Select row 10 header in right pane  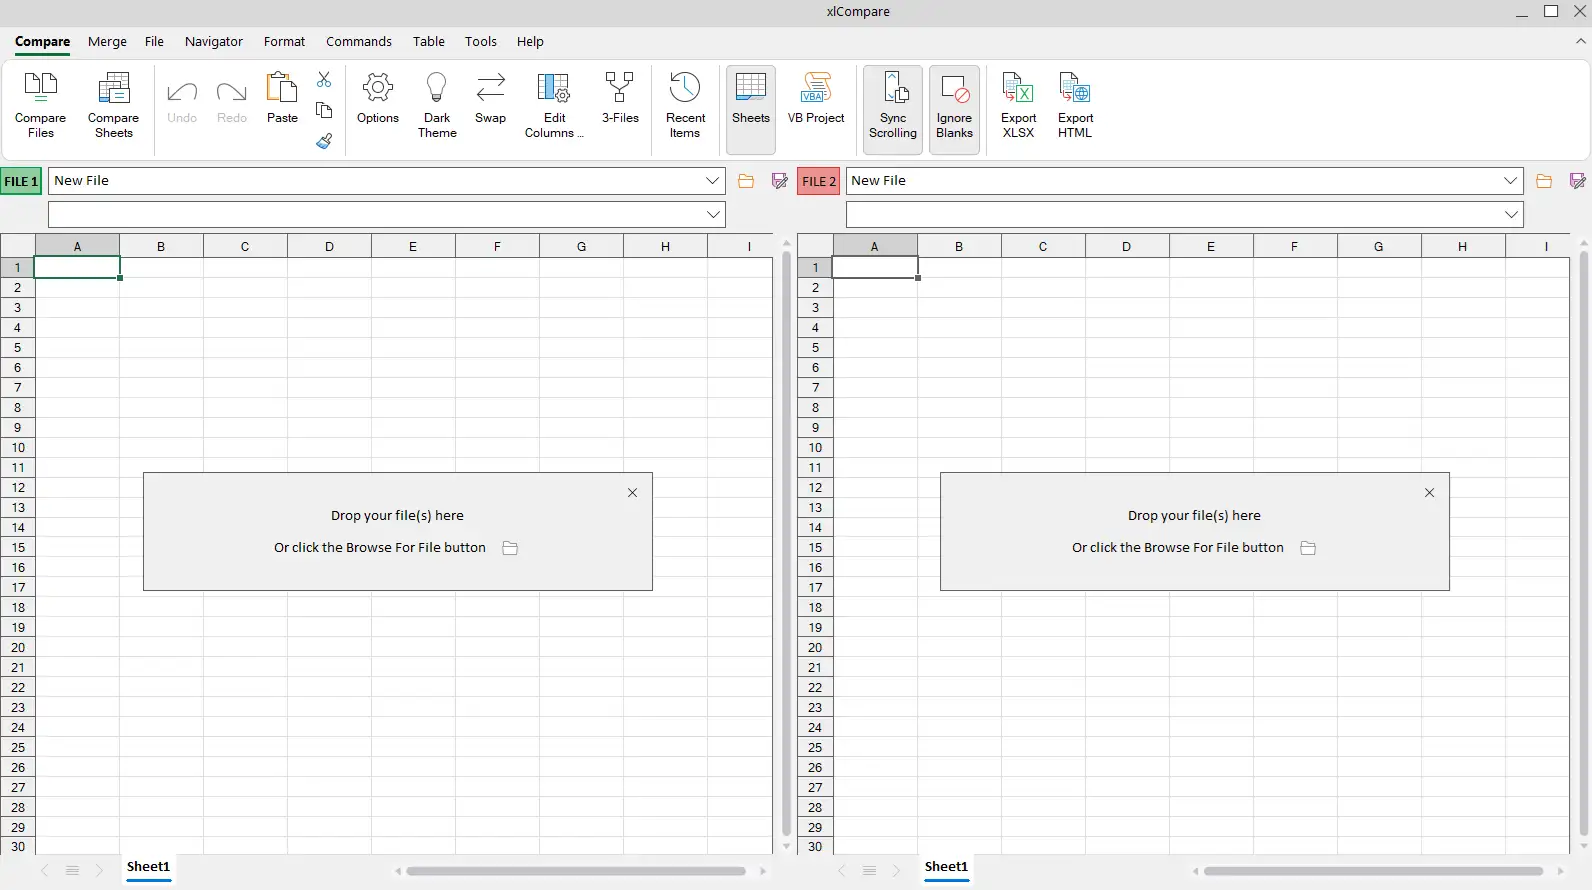[x=815, y=448]
